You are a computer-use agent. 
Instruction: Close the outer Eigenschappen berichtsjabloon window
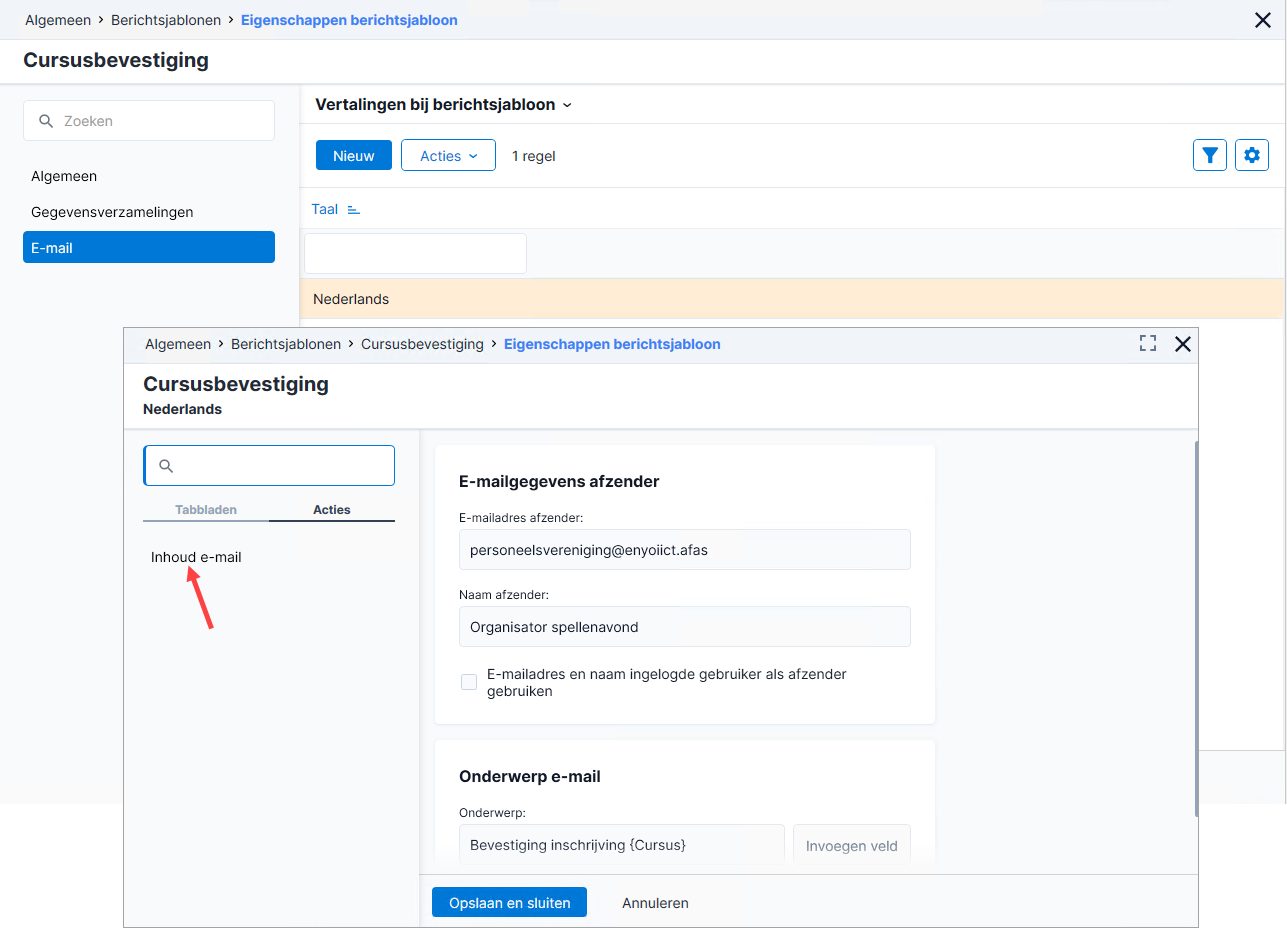(x=1263, y=20)
